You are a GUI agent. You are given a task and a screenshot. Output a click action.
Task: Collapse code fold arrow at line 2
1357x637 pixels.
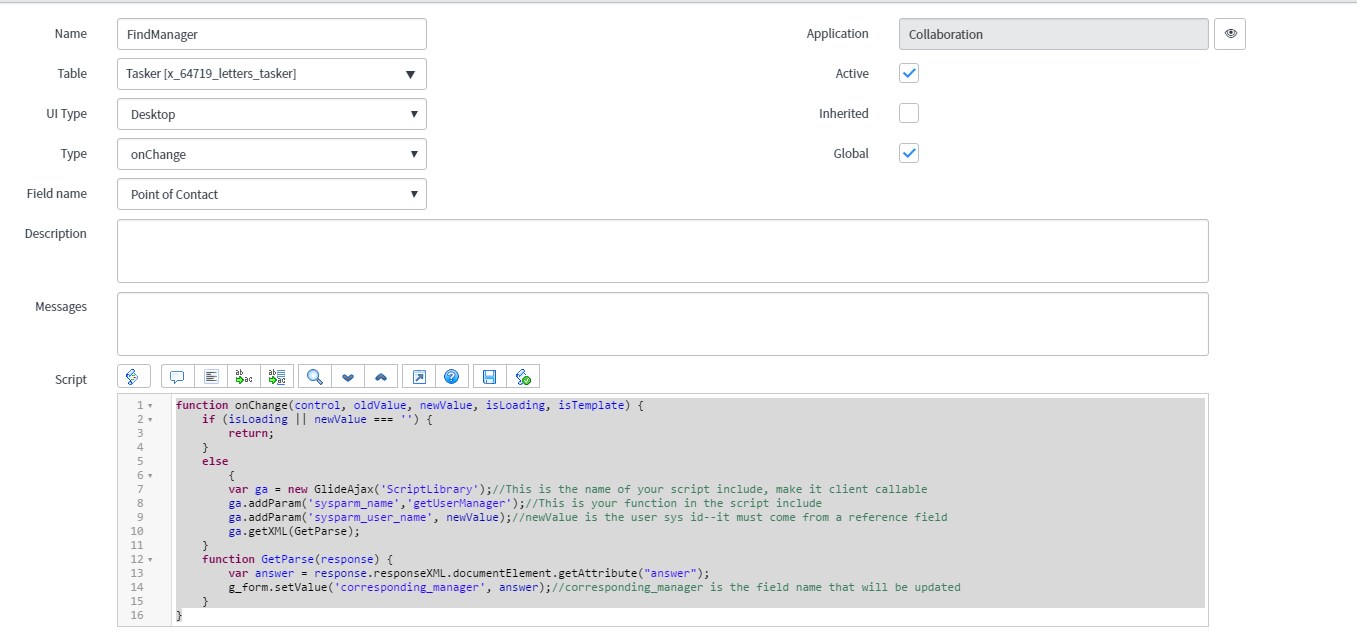[x=150, y=419]
